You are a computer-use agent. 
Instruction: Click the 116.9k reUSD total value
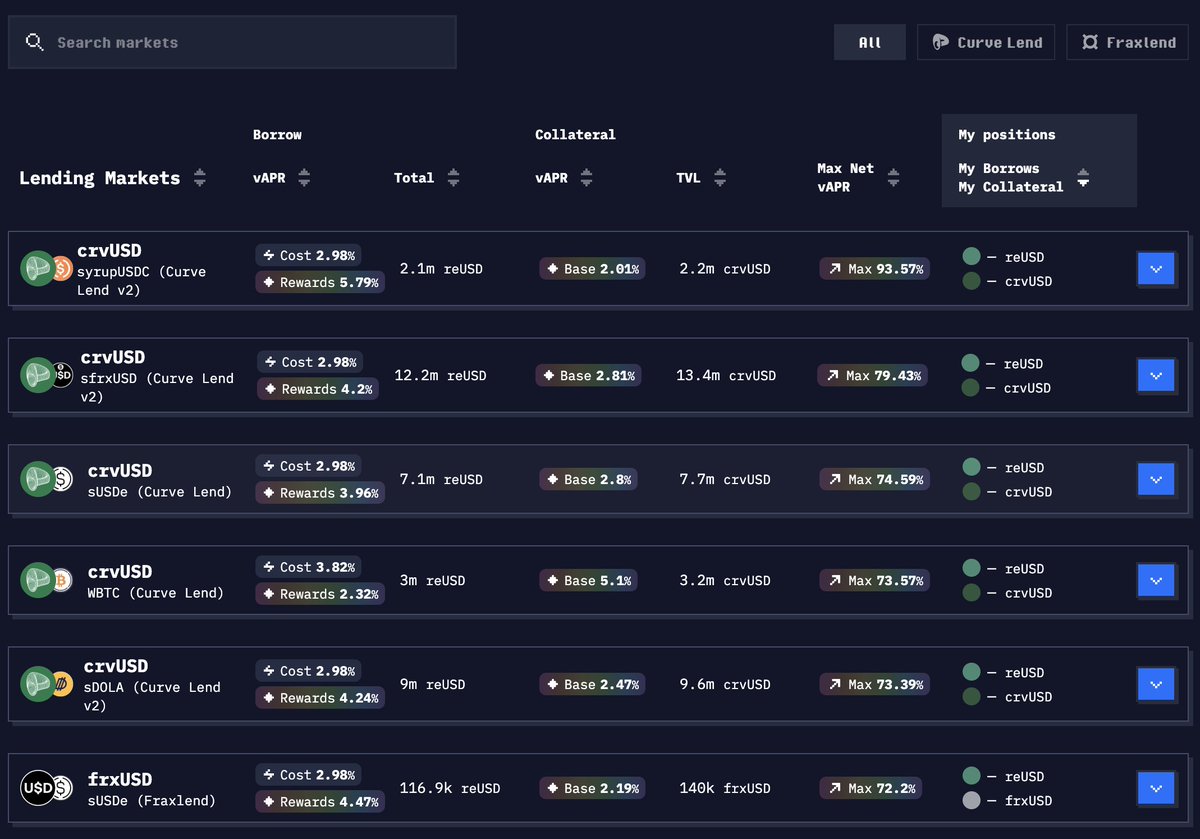tap(449, 789)
